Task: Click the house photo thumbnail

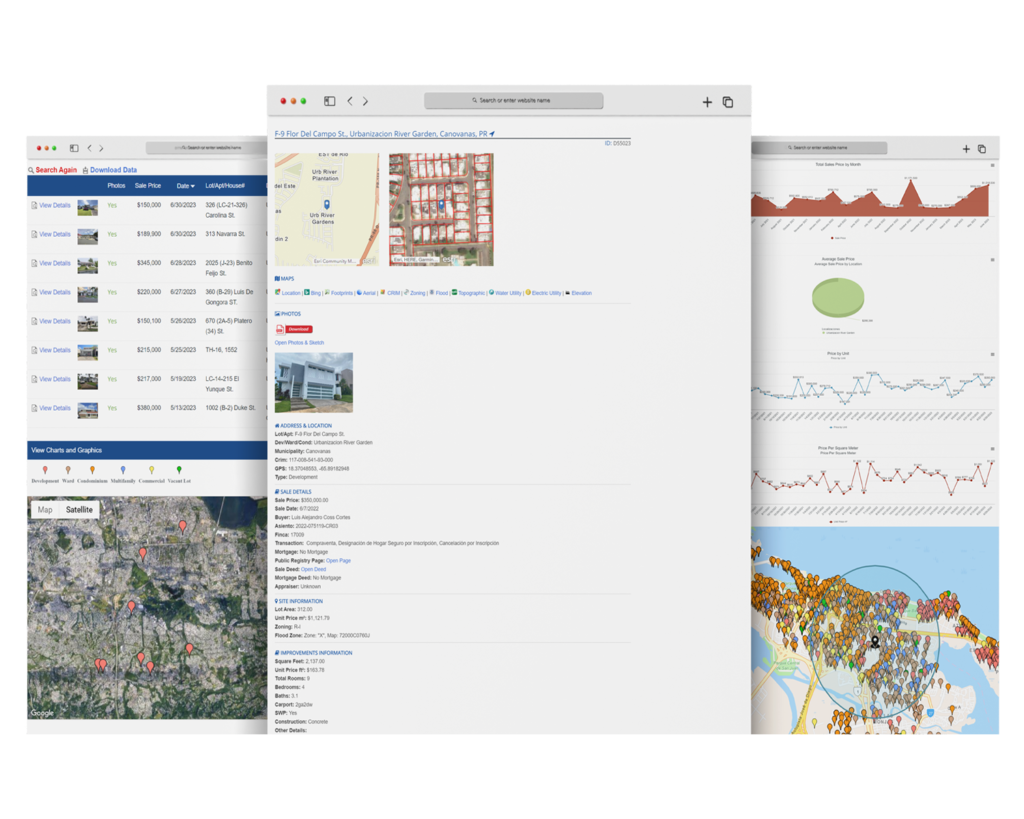Action: [x=313, y=382]
